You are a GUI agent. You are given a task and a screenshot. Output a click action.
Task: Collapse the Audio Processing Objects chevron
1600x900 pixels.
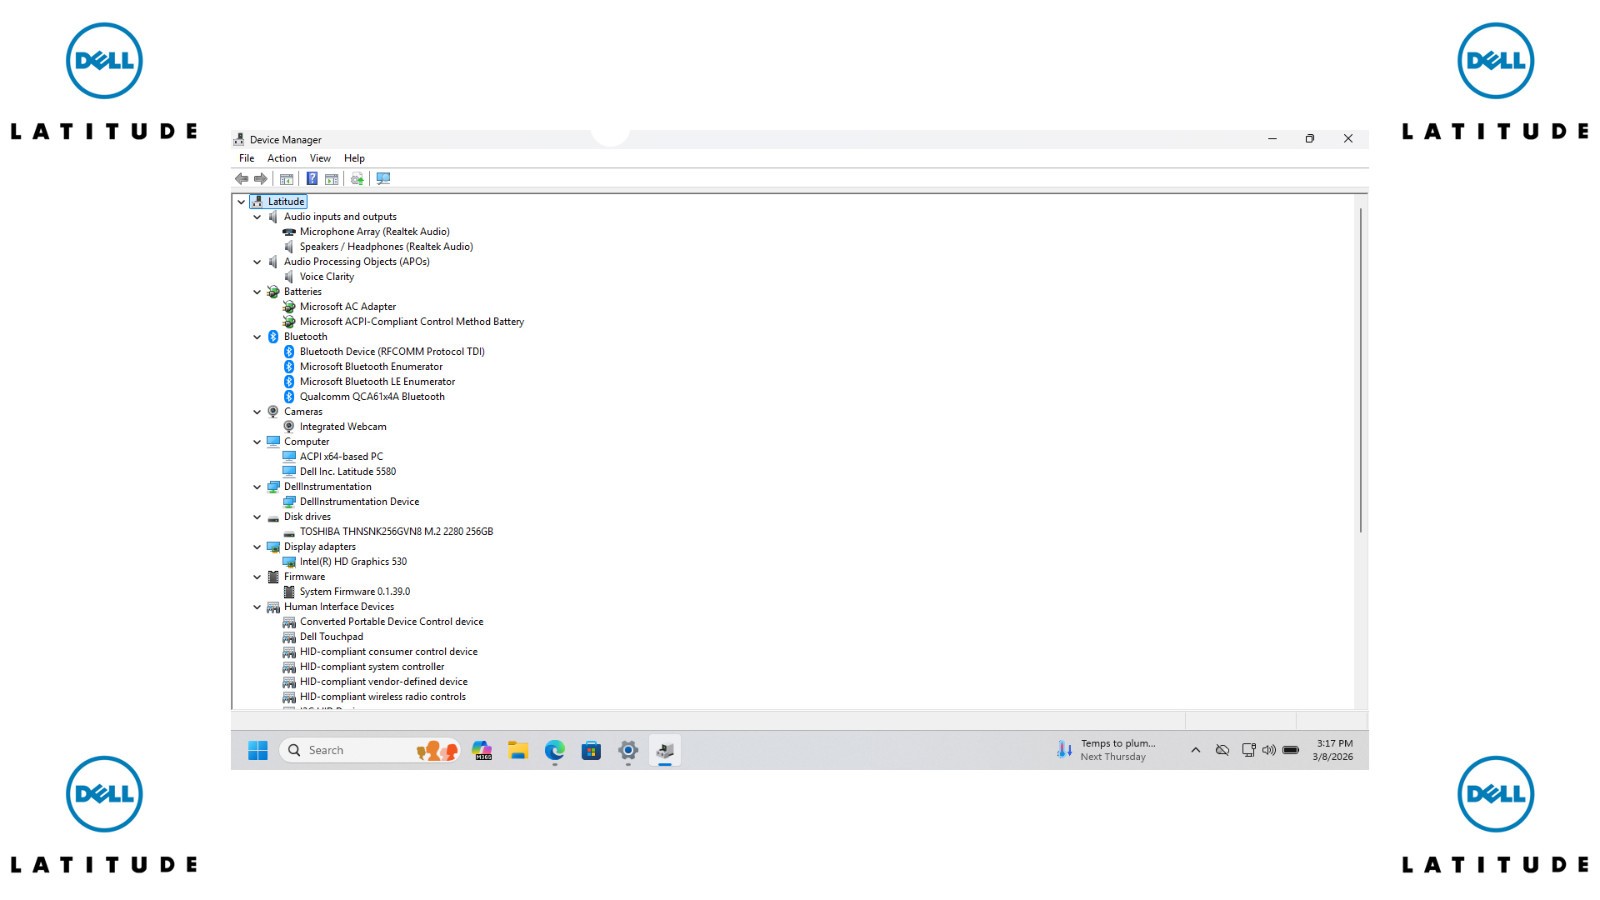[x=257, y=262]
